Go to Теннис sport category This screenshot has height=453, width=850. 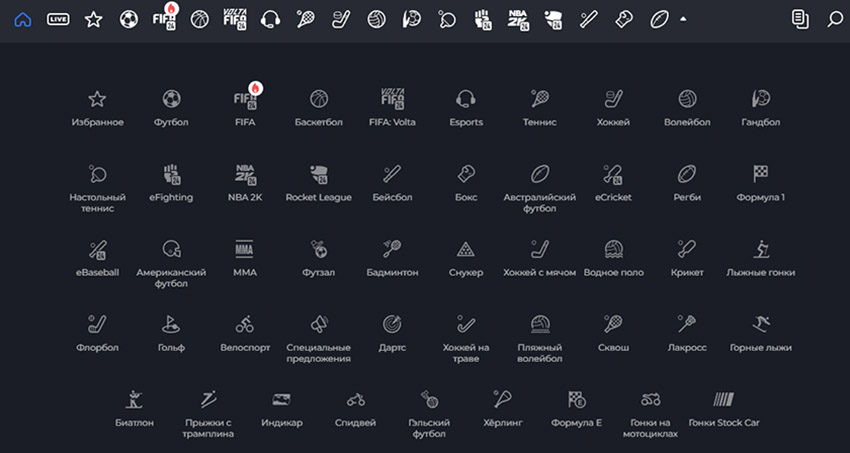(x=539, y=107)
